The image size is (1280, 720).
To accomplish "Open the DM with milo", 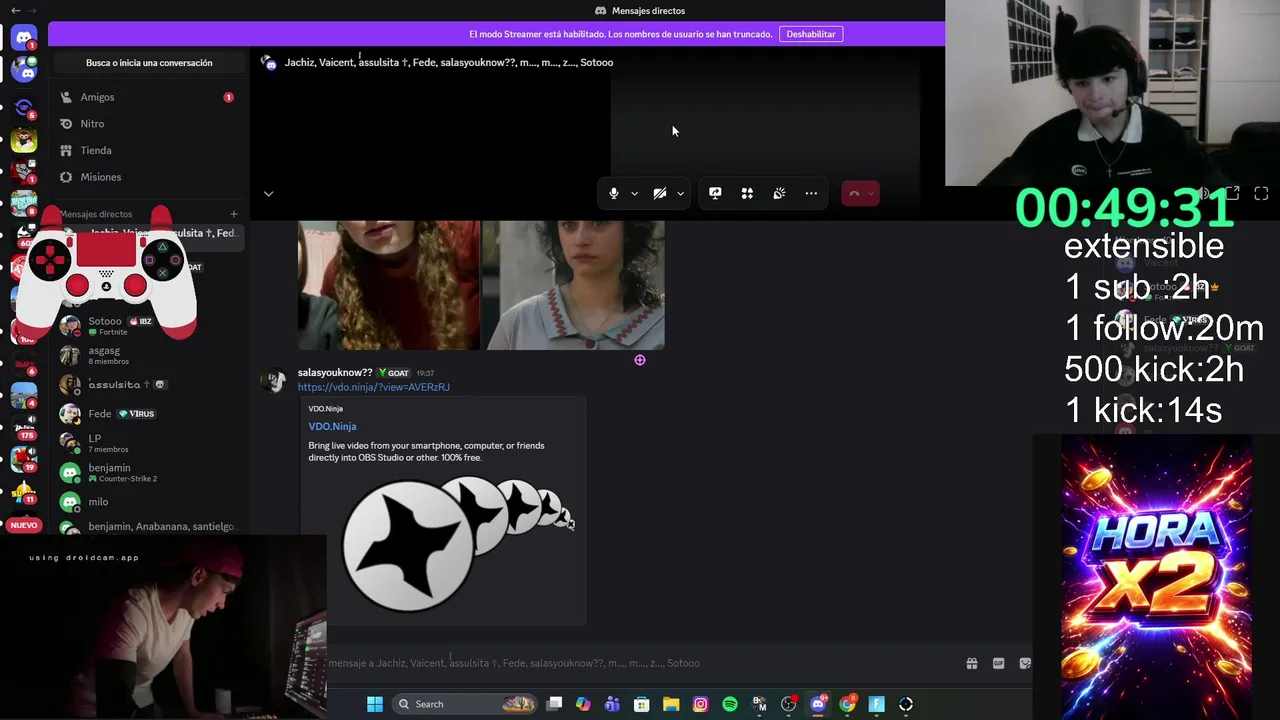I will (x=148, y=502).
